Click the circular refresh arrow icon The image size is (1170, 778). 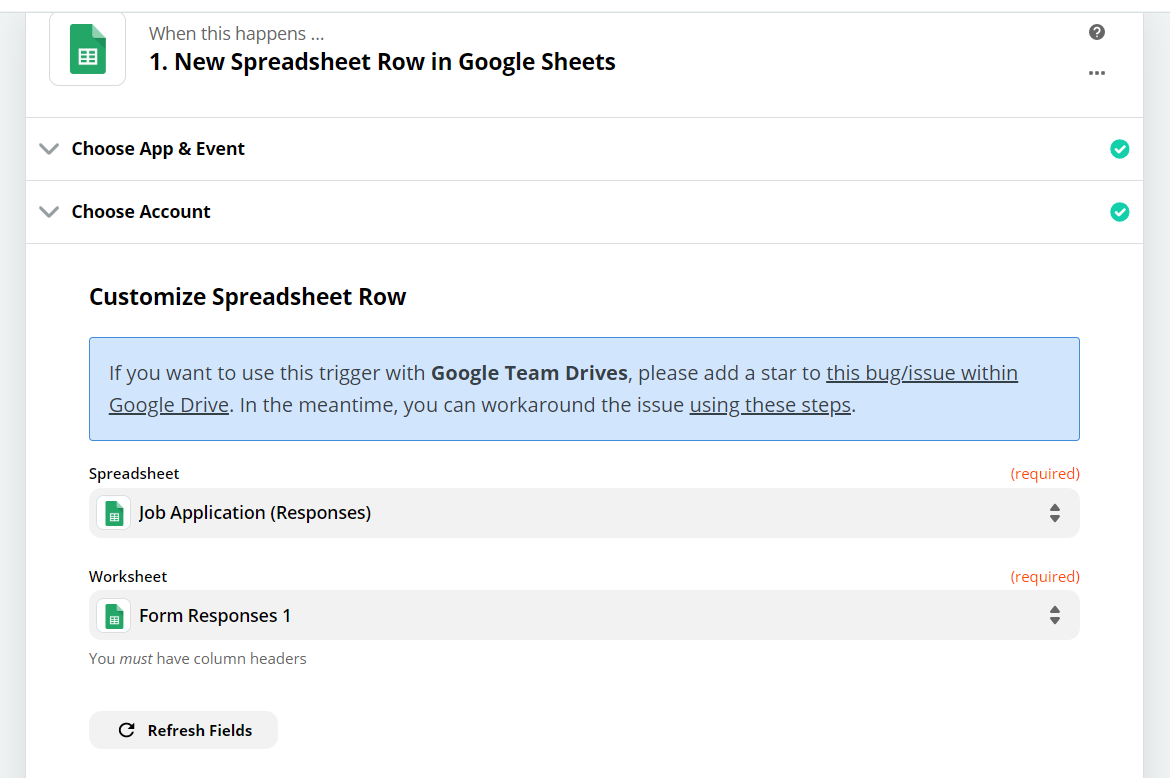point(127,730)
